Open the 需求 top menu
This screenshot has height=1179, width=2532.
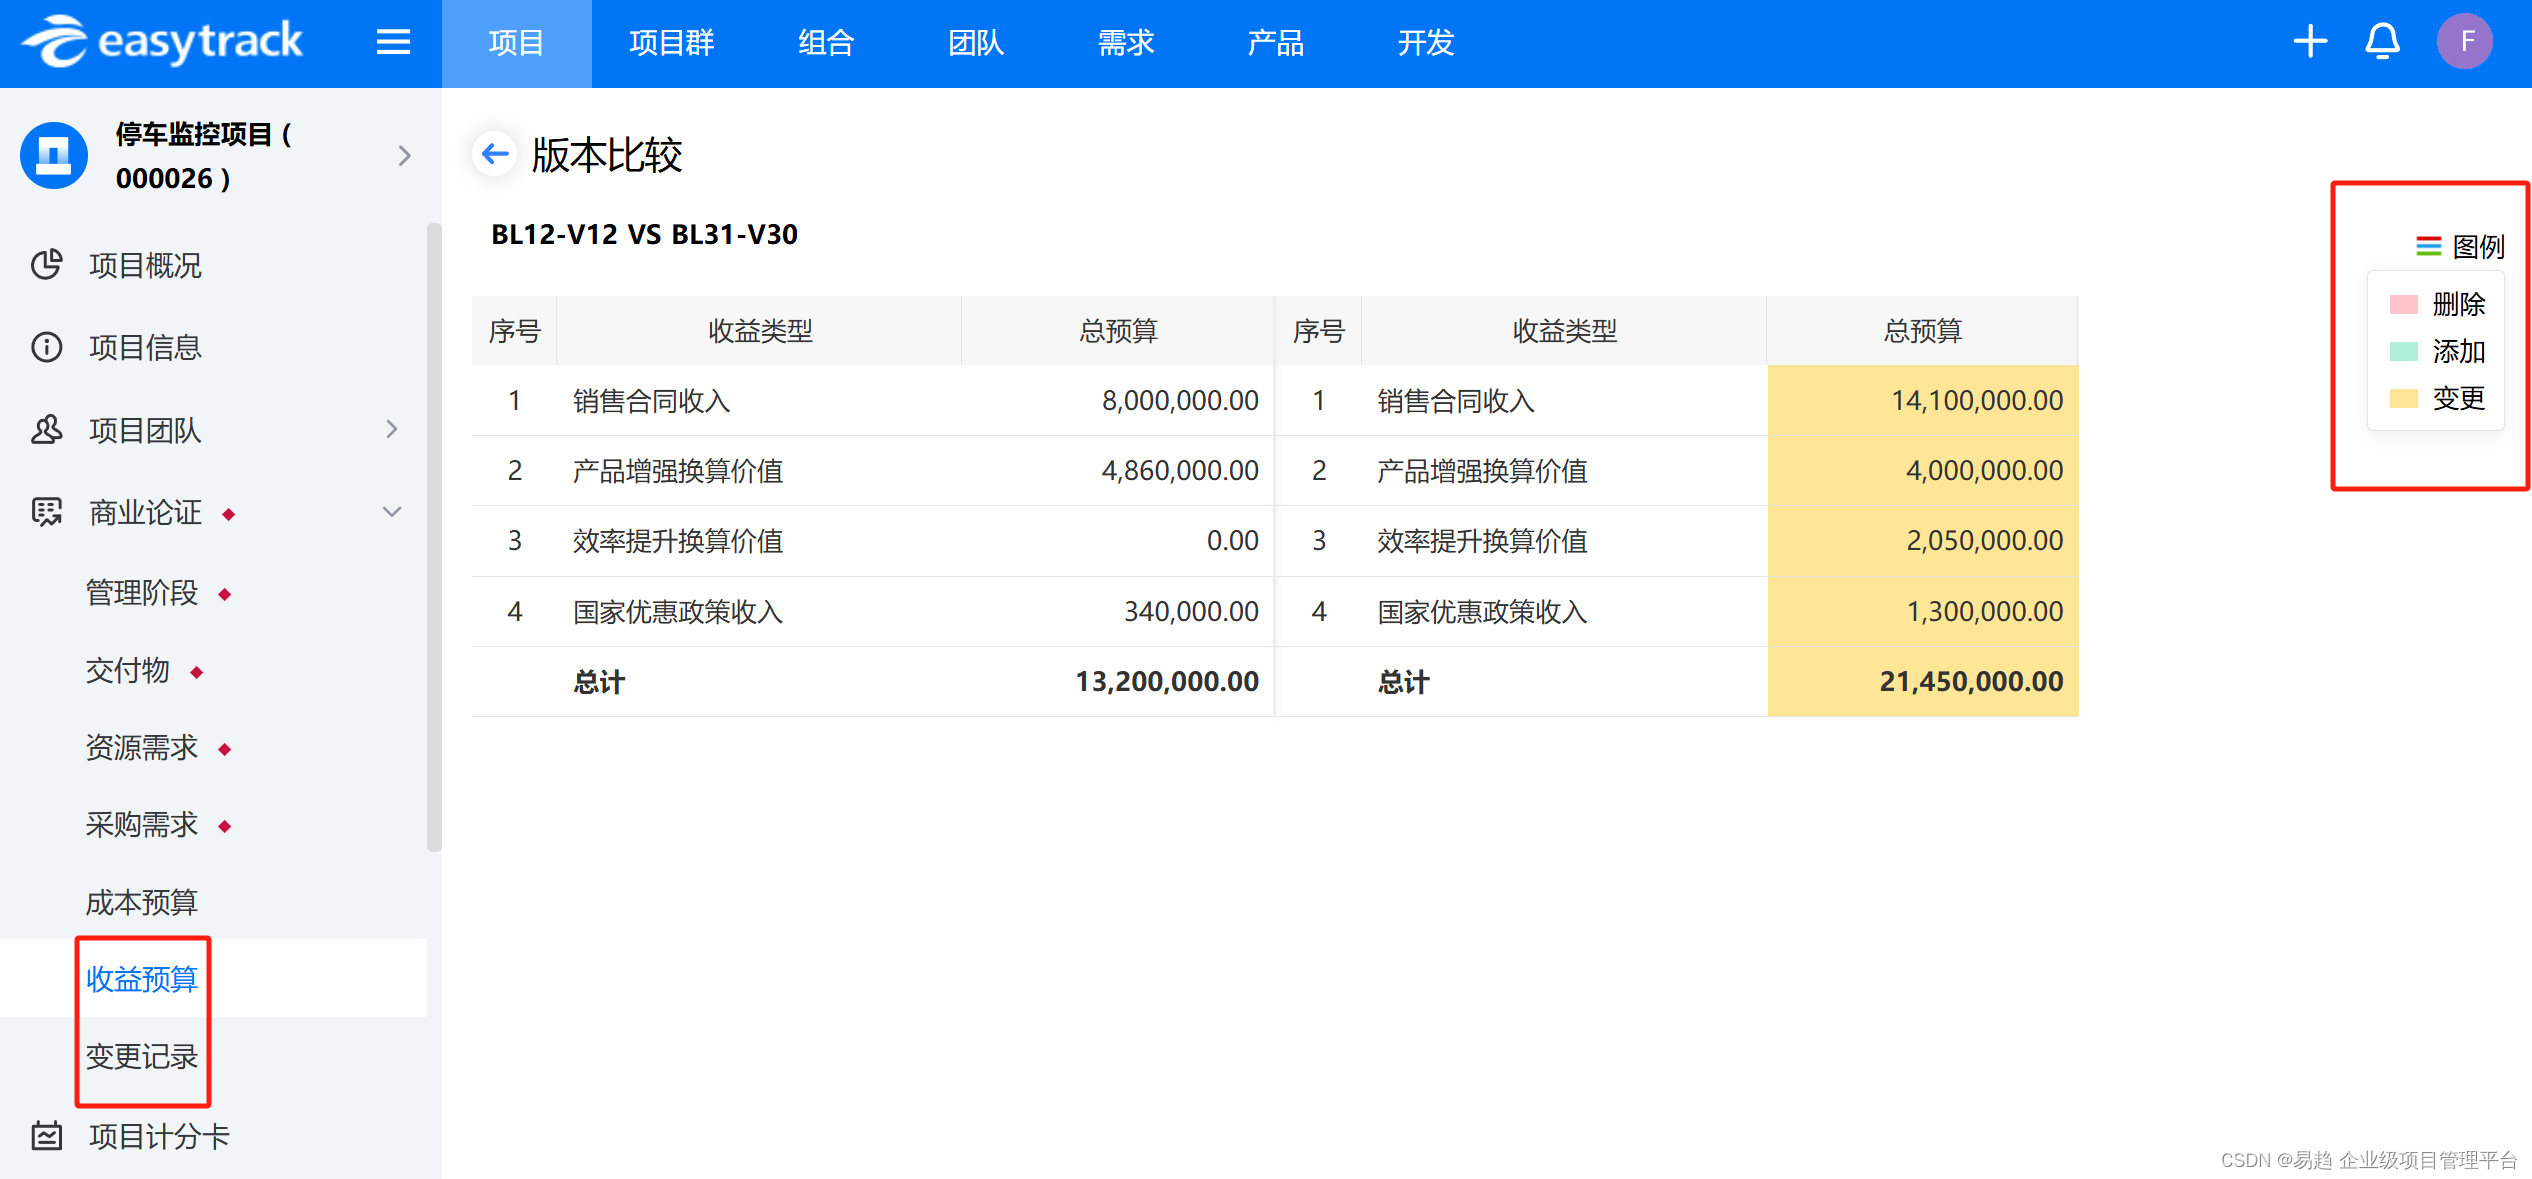(1126, 43)
